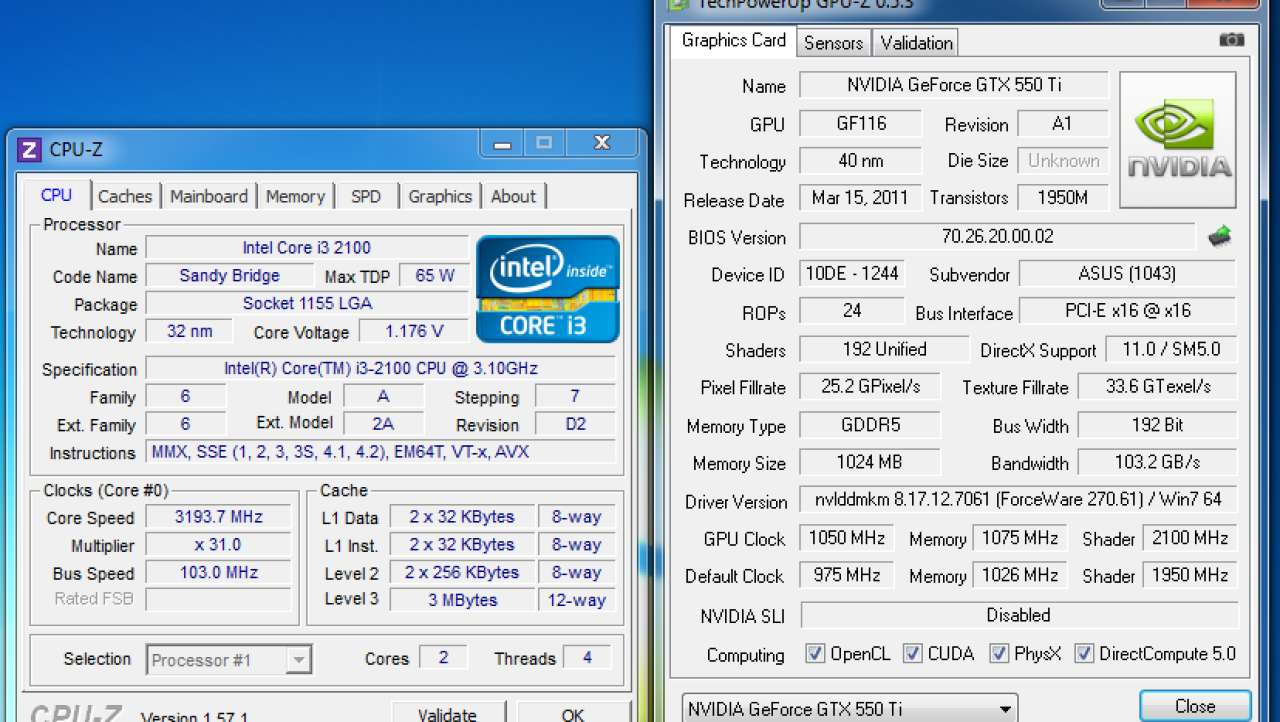The height and width of the screenshot is (722, 1280).
Task: Click the OK button in CPU-Z
Action: [573, 714]
